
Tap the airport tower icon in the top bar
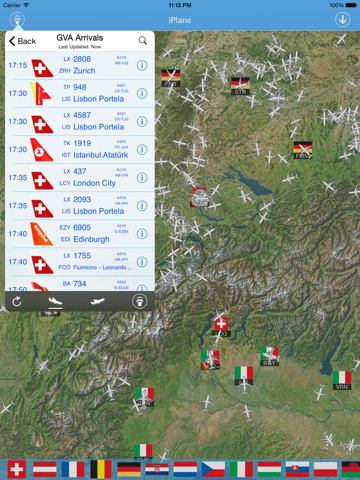[x=17, y=19]
